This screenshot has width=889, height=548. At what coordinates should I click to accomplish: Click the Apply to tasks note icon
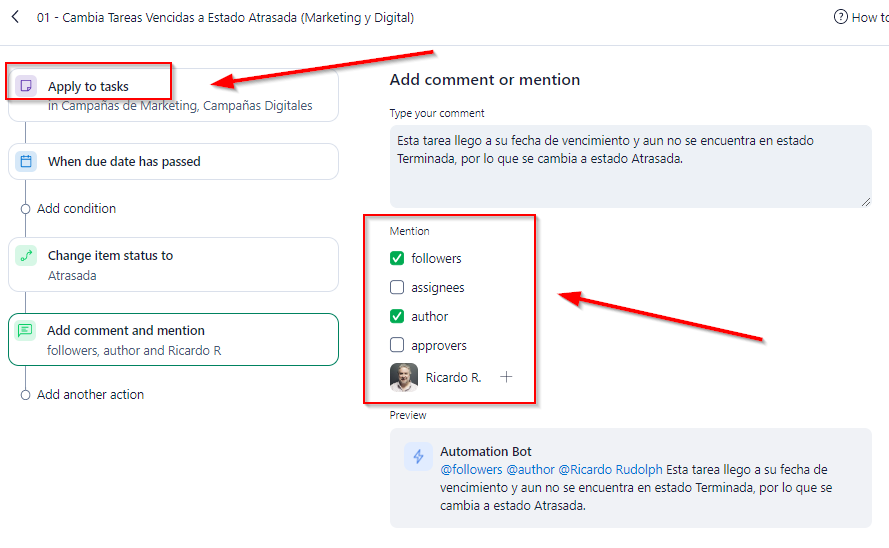26,86
